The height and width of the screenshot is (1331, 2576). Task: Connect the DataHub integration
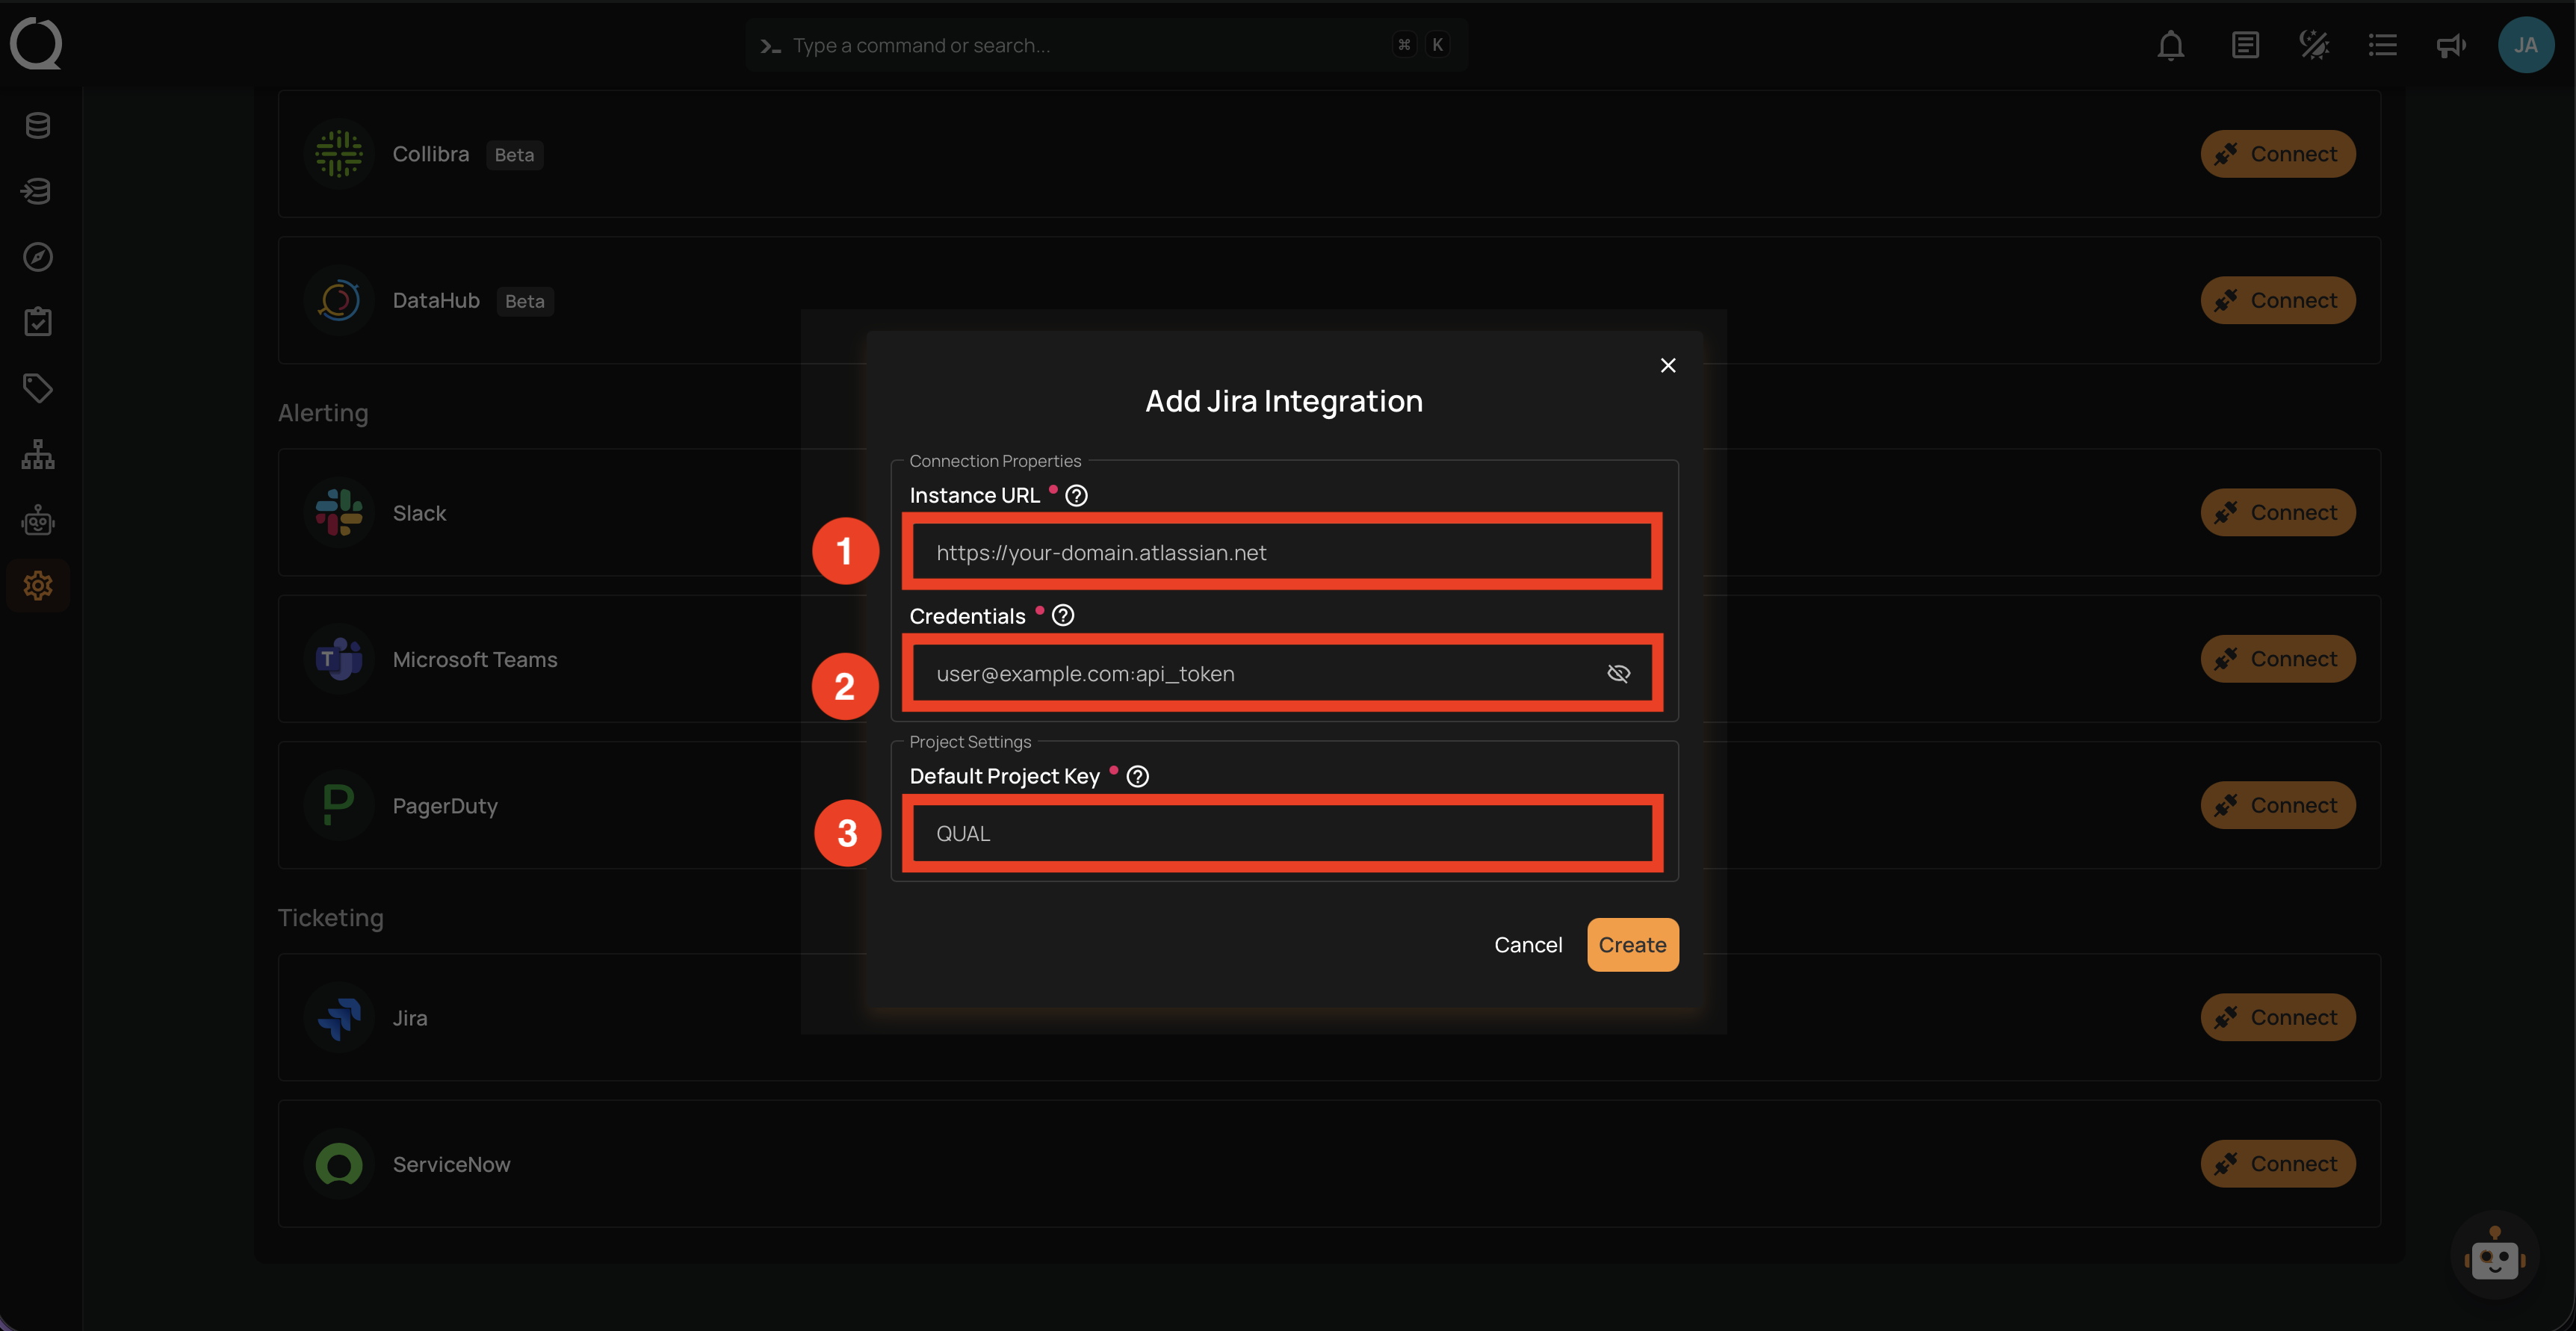click(2278, 300)
